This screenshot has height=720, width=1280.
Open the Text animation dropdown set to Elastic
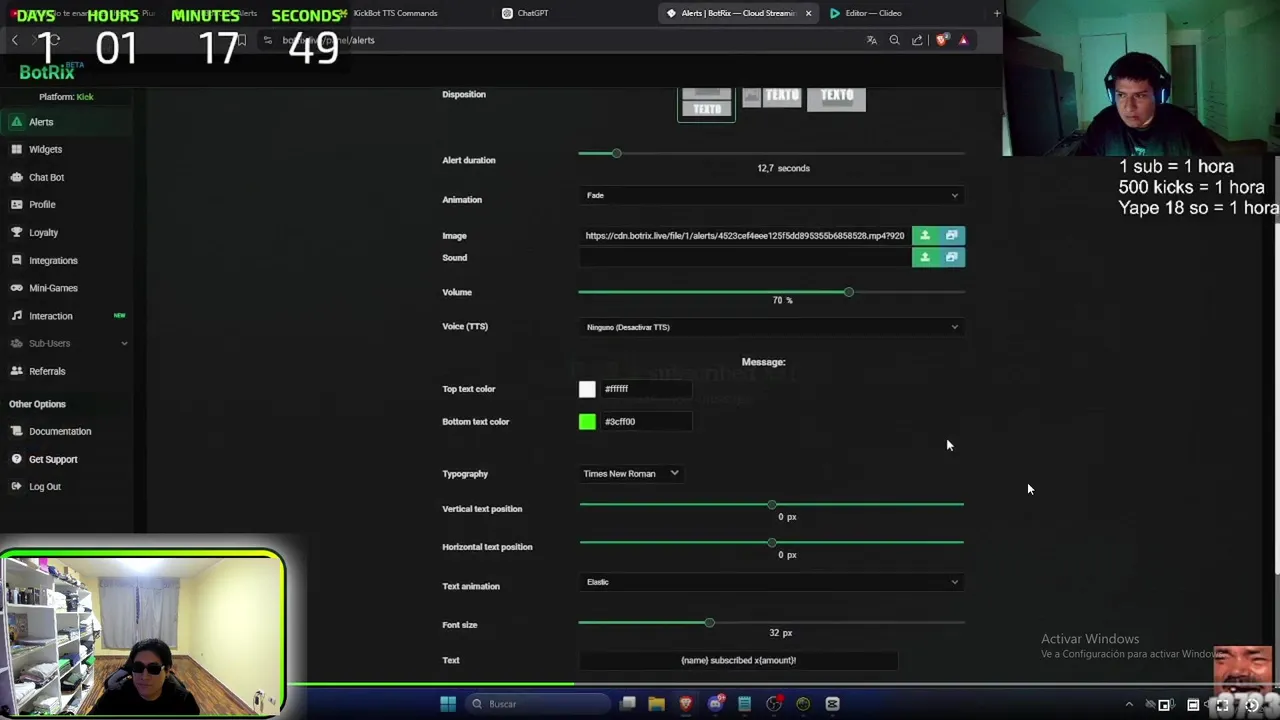point(771,582)
